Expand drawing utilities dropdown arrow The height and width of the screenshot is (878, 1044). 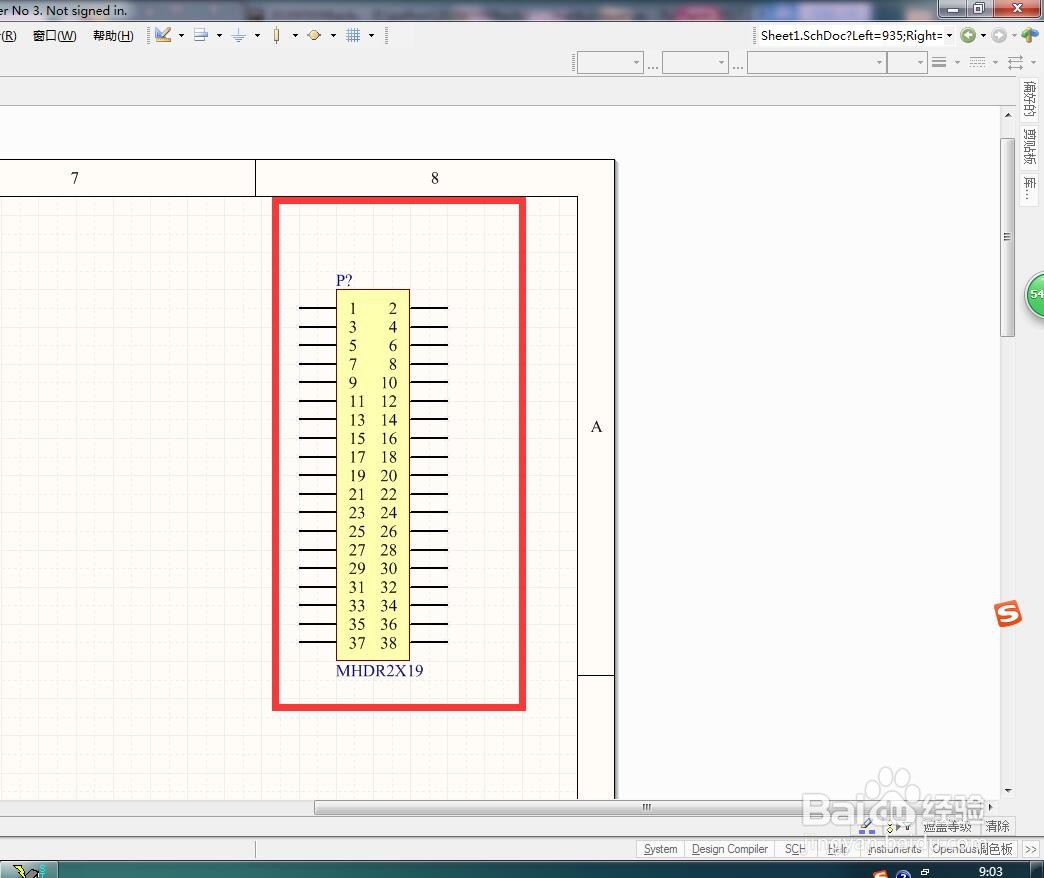coord(181,35)
